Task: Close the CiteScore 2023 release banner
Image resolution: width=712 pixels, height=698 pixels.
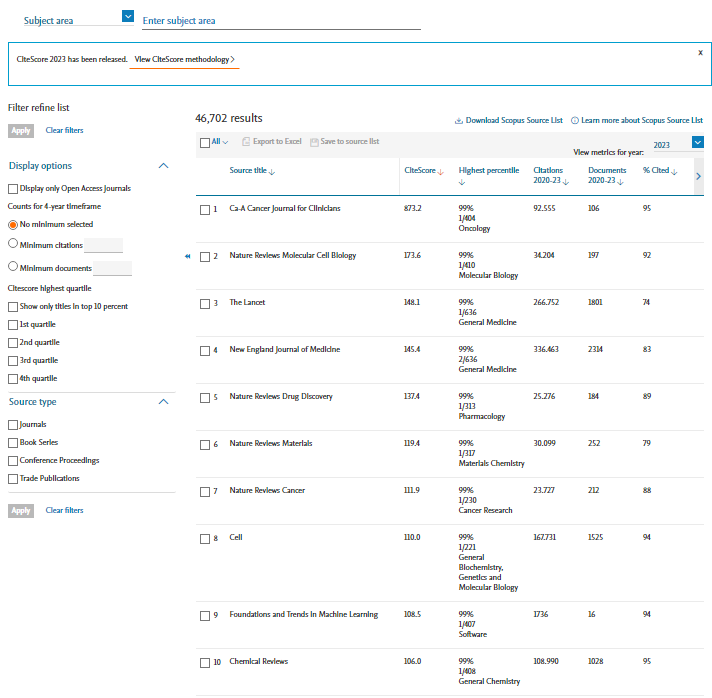Action: (700, 53)
